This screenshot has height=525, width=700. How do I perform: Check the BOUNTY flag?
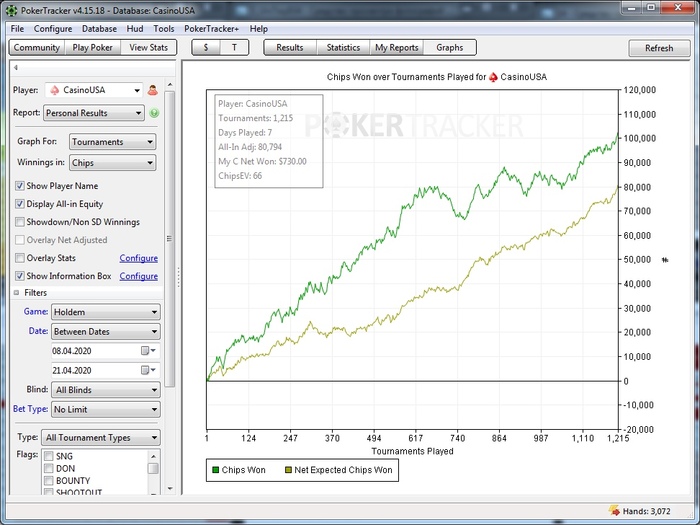pyautogui.click(x=49, y=481)
